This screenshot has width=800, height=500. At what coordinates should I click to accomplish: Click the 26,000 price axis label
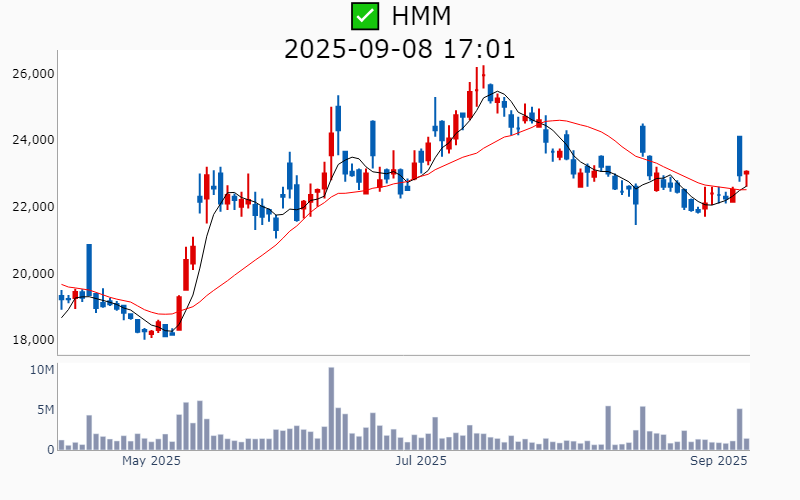coord(33,74)
